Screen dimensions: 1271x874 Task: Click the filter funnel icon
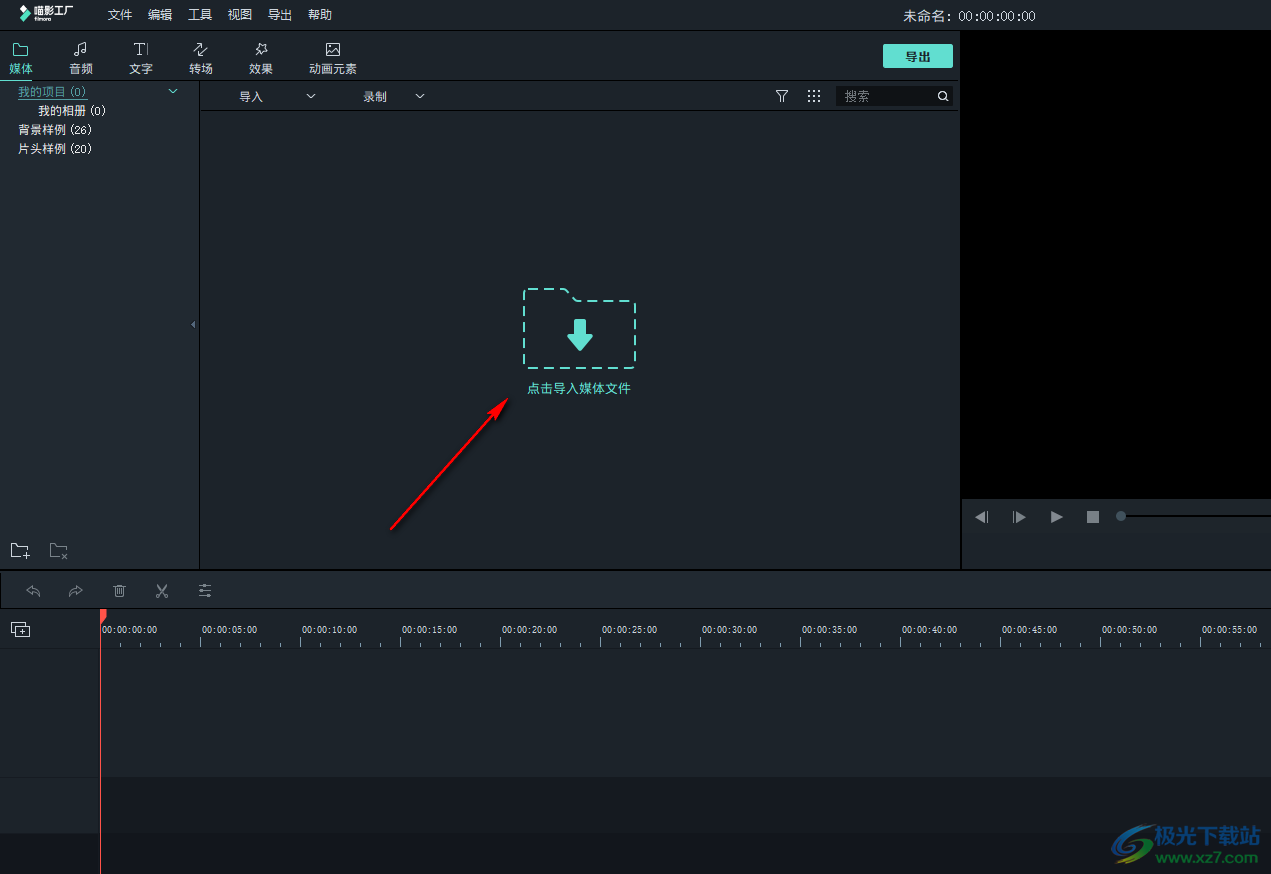[782, 96]
